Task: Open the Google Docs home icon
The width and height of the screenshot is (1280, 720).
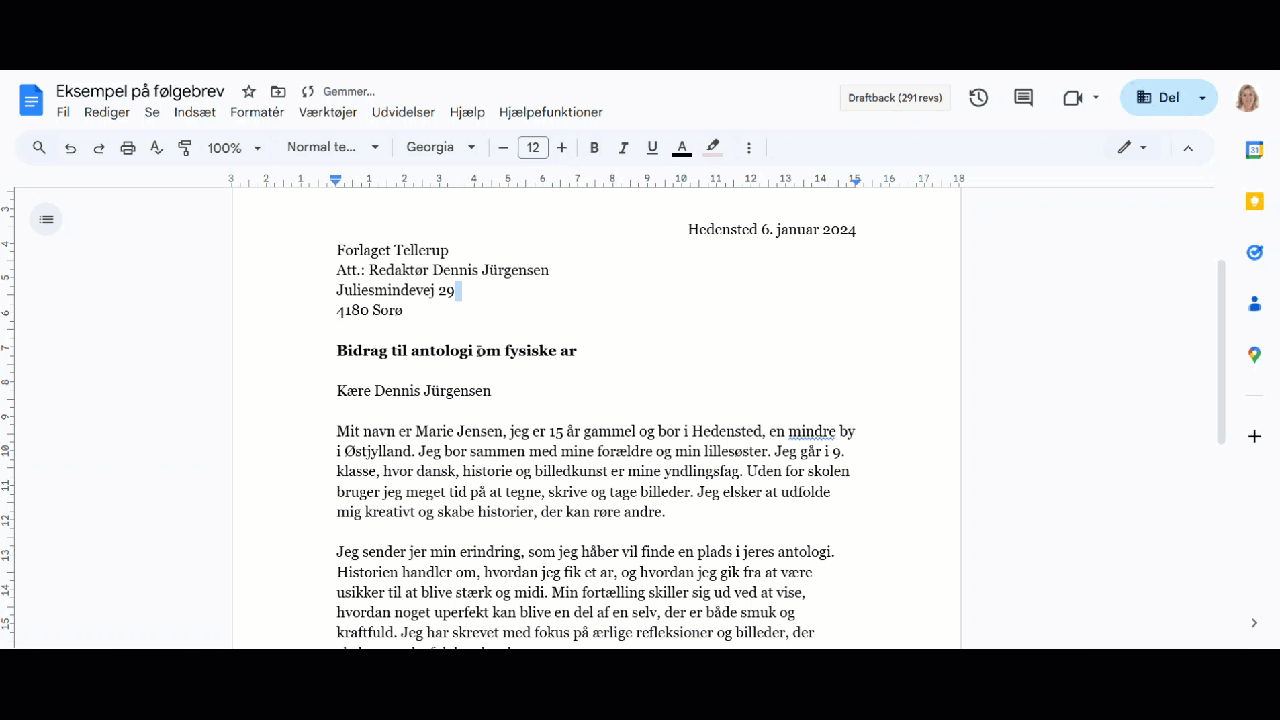Action: coord(31,100)
